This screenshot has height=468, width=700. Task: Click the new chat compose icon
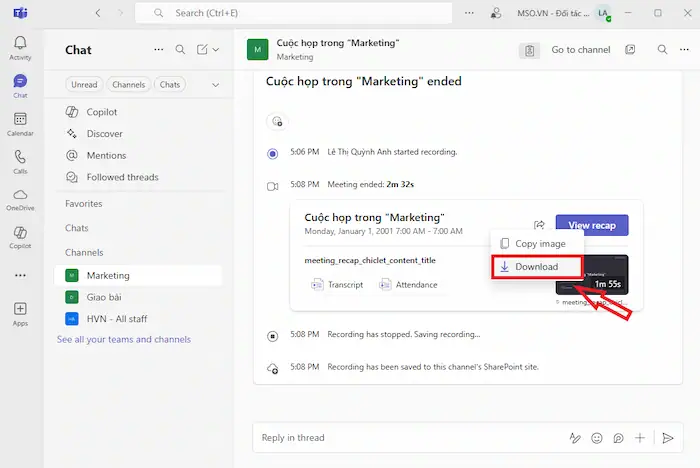203,50
